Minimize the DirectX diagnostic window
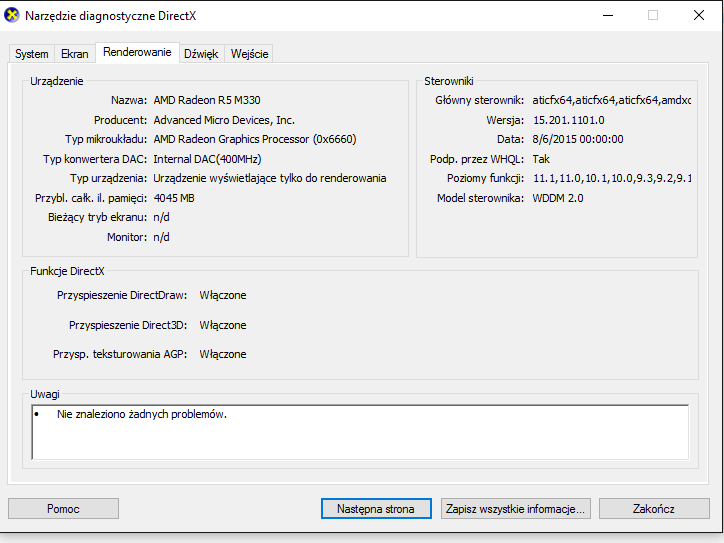 [608, 15]
